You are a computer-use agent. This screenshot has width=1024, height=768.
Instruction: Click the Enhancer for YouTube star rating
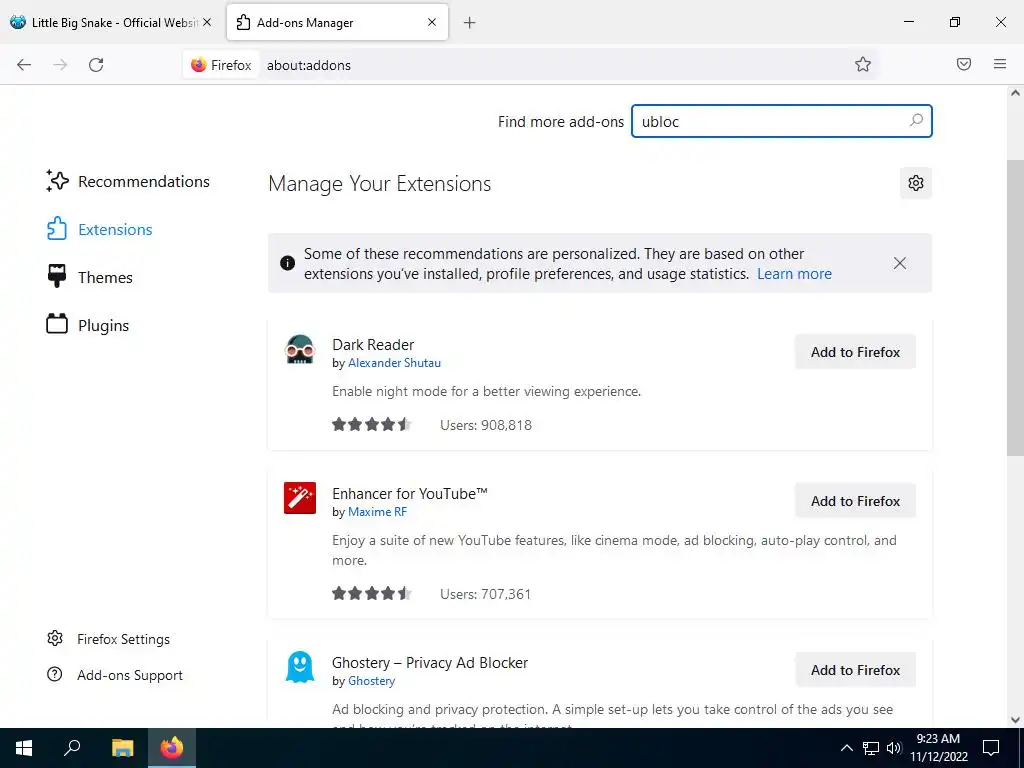point(372,594)
